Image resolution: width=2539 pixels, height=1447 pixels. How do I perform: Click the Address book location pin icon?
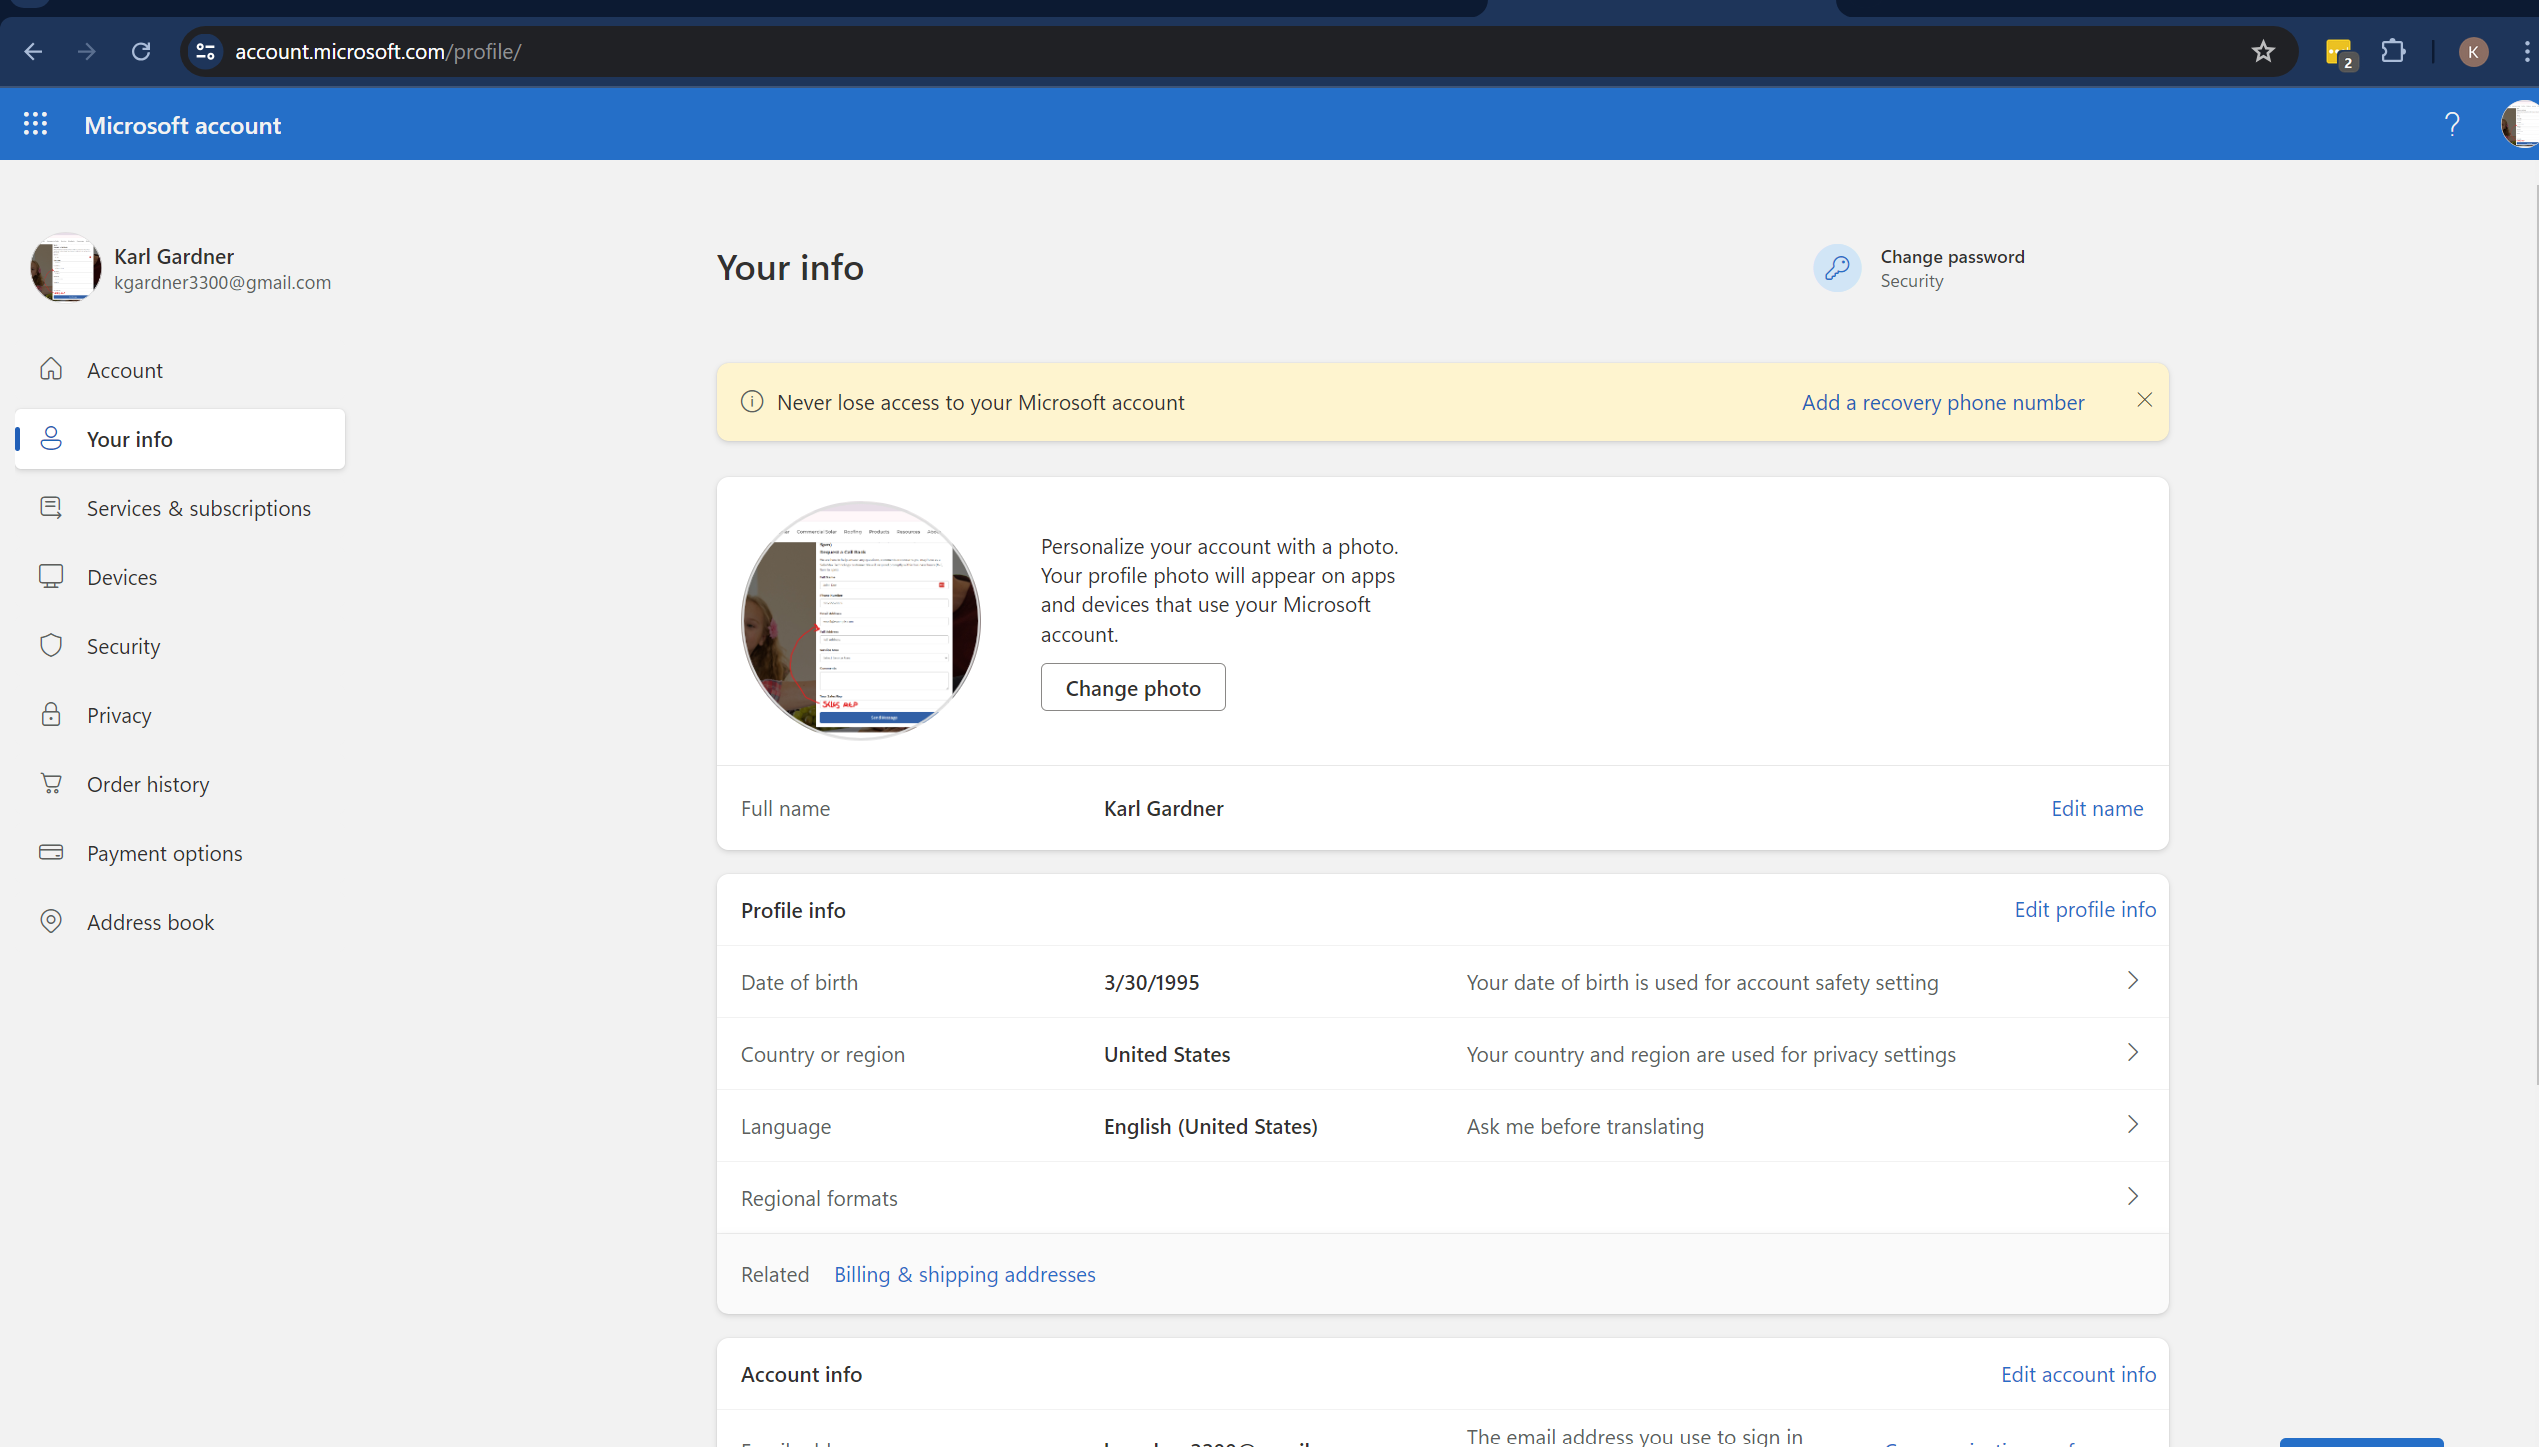point(51,922)
